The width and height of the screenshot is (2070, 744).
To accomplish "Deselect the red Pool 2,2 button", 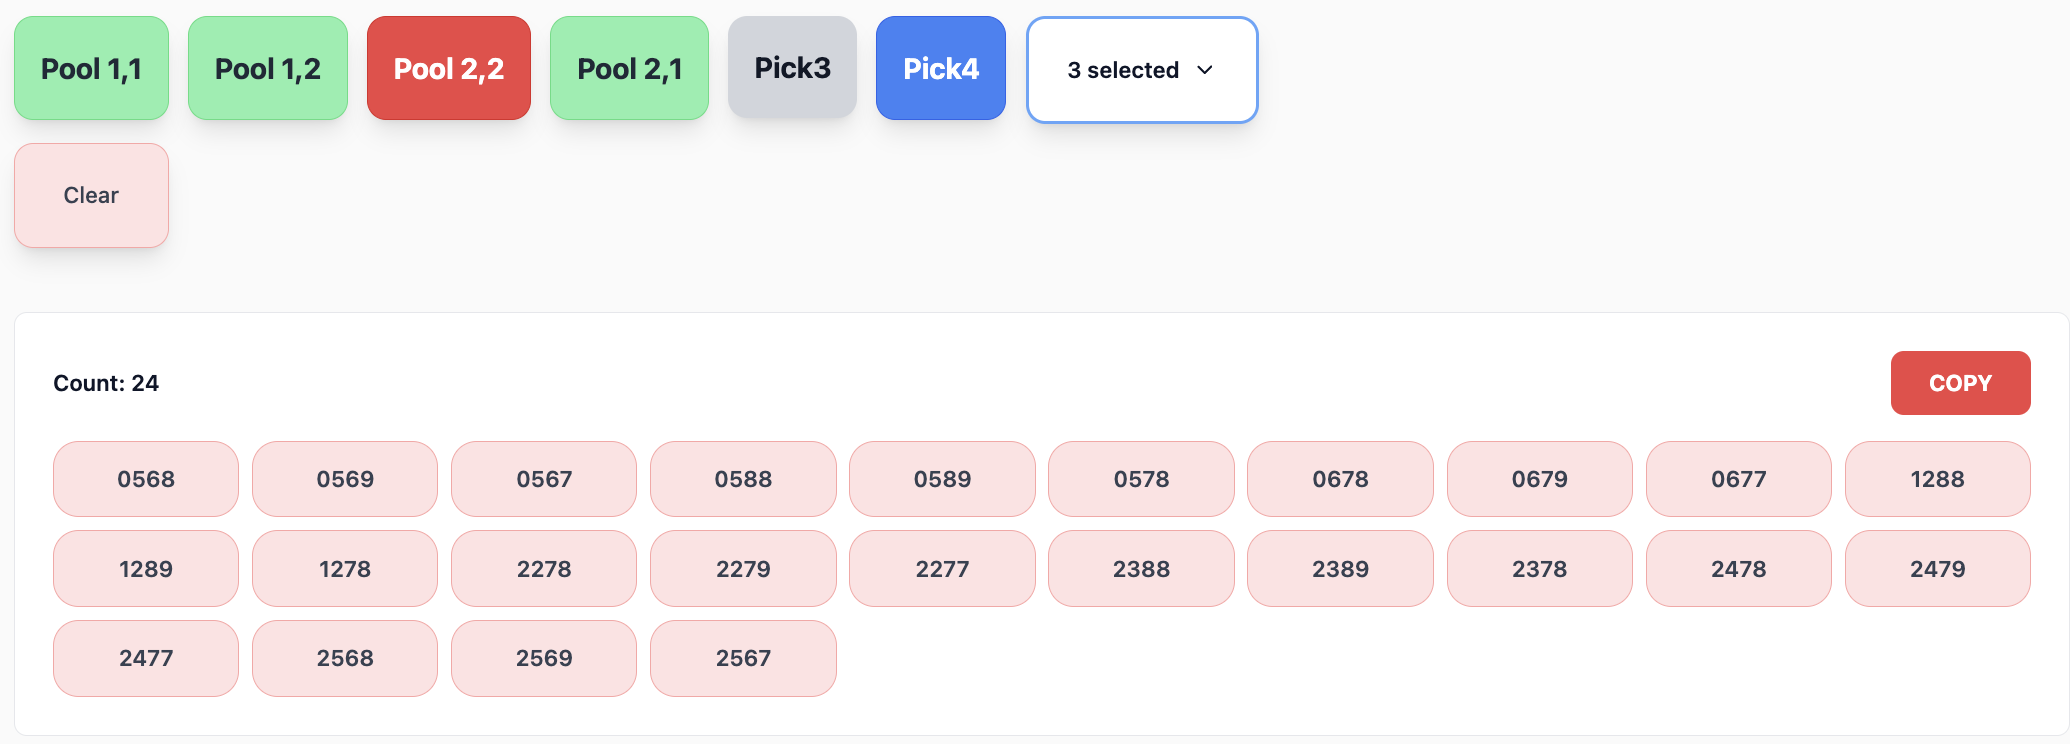I will [x=448, y=68].
